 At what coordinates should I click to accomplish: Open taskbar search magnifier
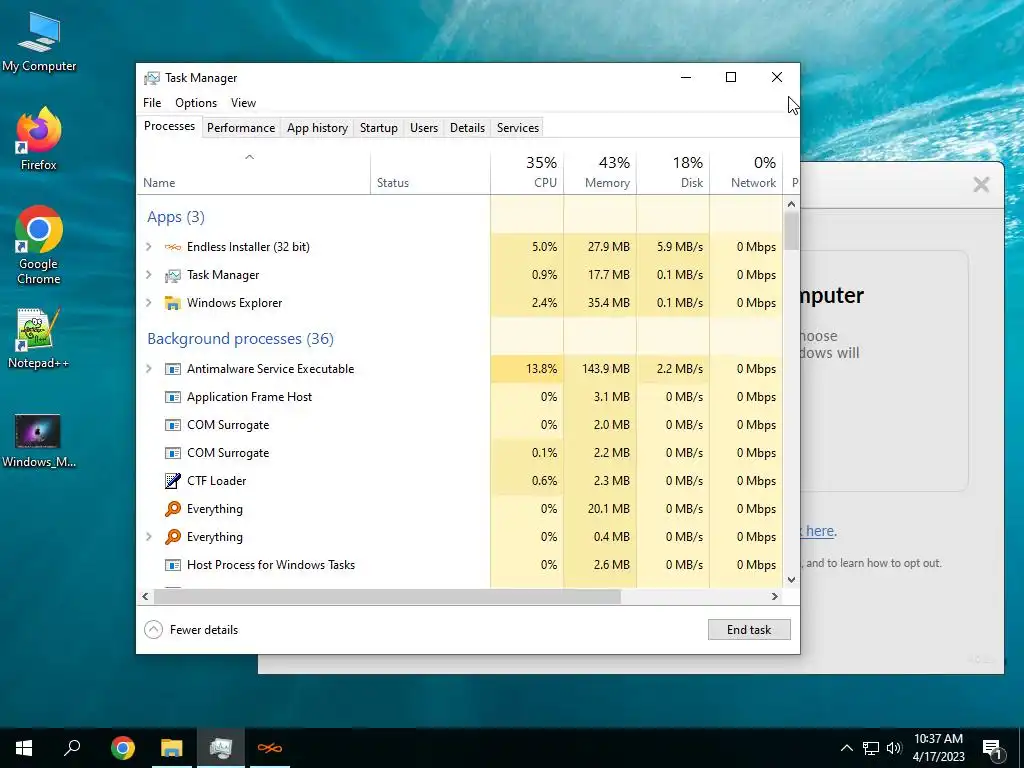point(72,748)
